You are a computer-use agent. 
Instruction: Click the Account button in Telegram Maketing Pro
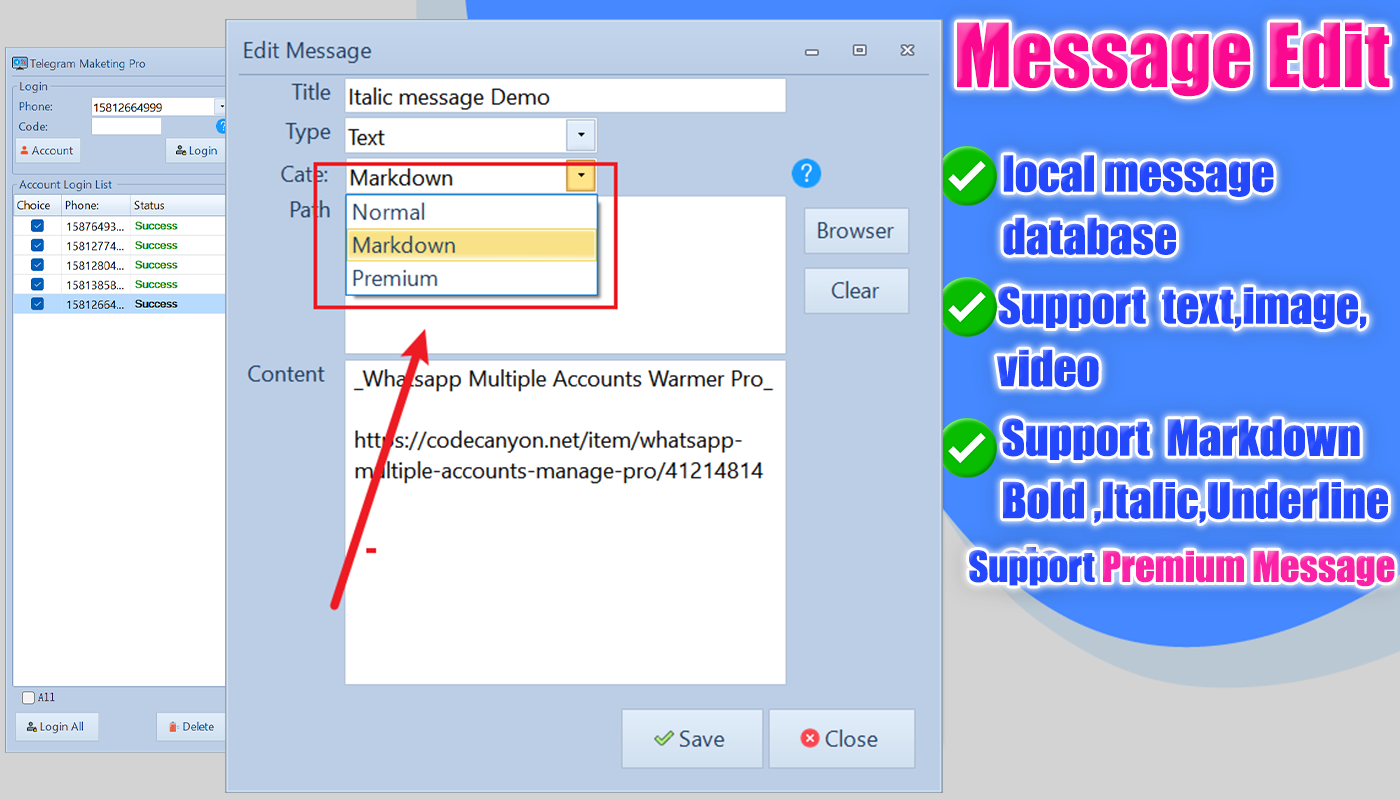[48, 151]
